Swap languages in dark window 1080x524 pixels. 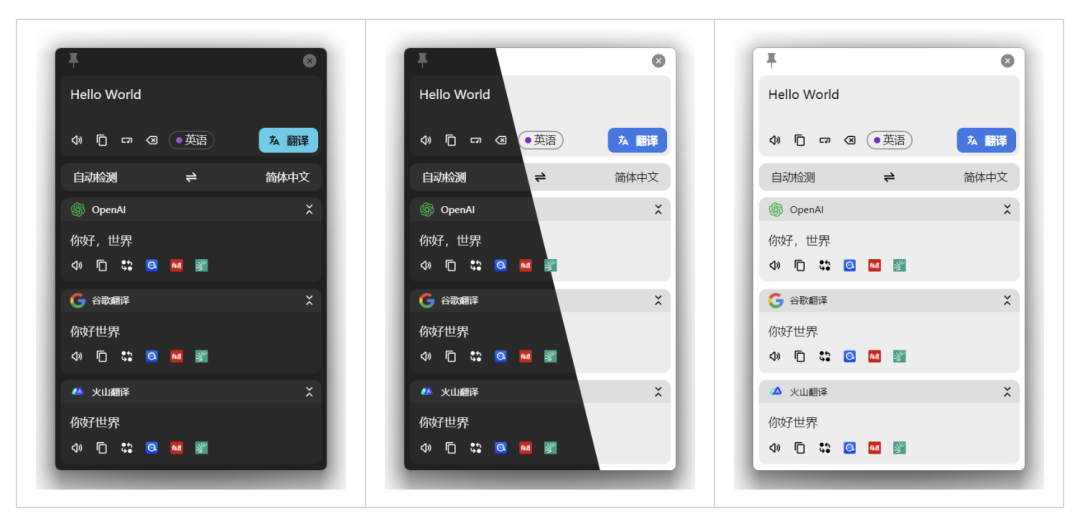pos(191,178)
